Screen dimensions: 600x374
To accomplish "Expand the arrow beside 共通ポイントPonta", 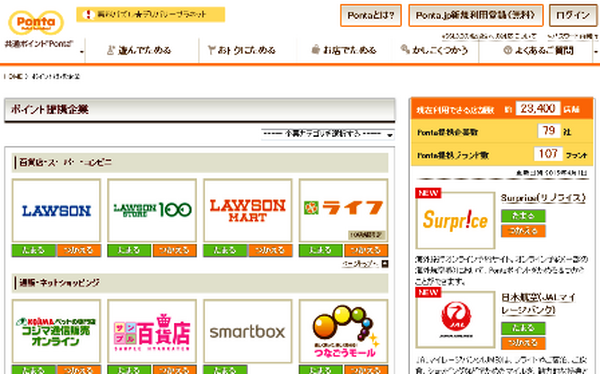I will [82, 52].
